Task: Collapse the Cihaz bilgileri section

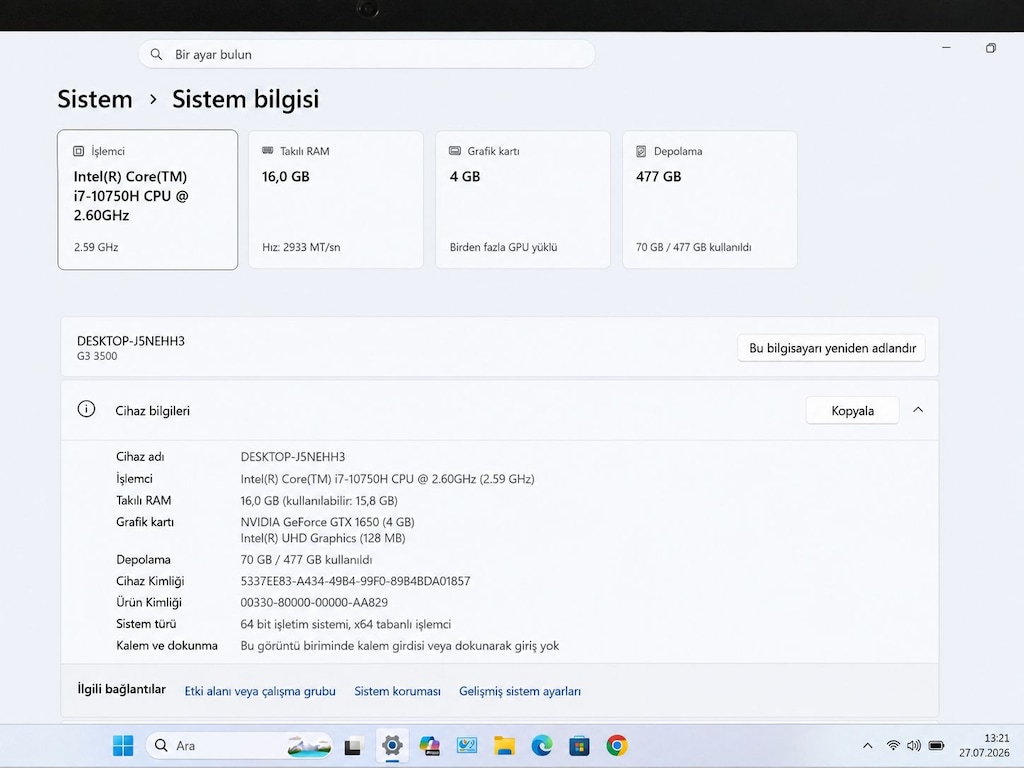Action: [x=918, y=410]
